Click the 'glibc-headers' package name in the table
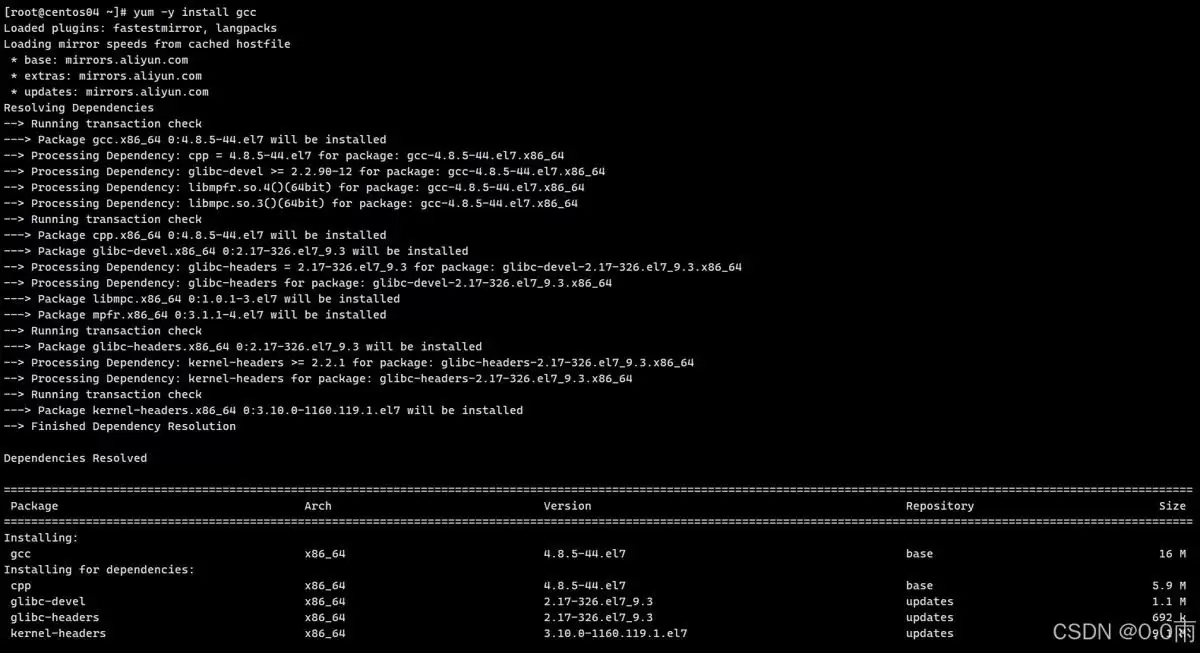The width and height of the screenshot is (1200, 653). [x=55, y=619]
